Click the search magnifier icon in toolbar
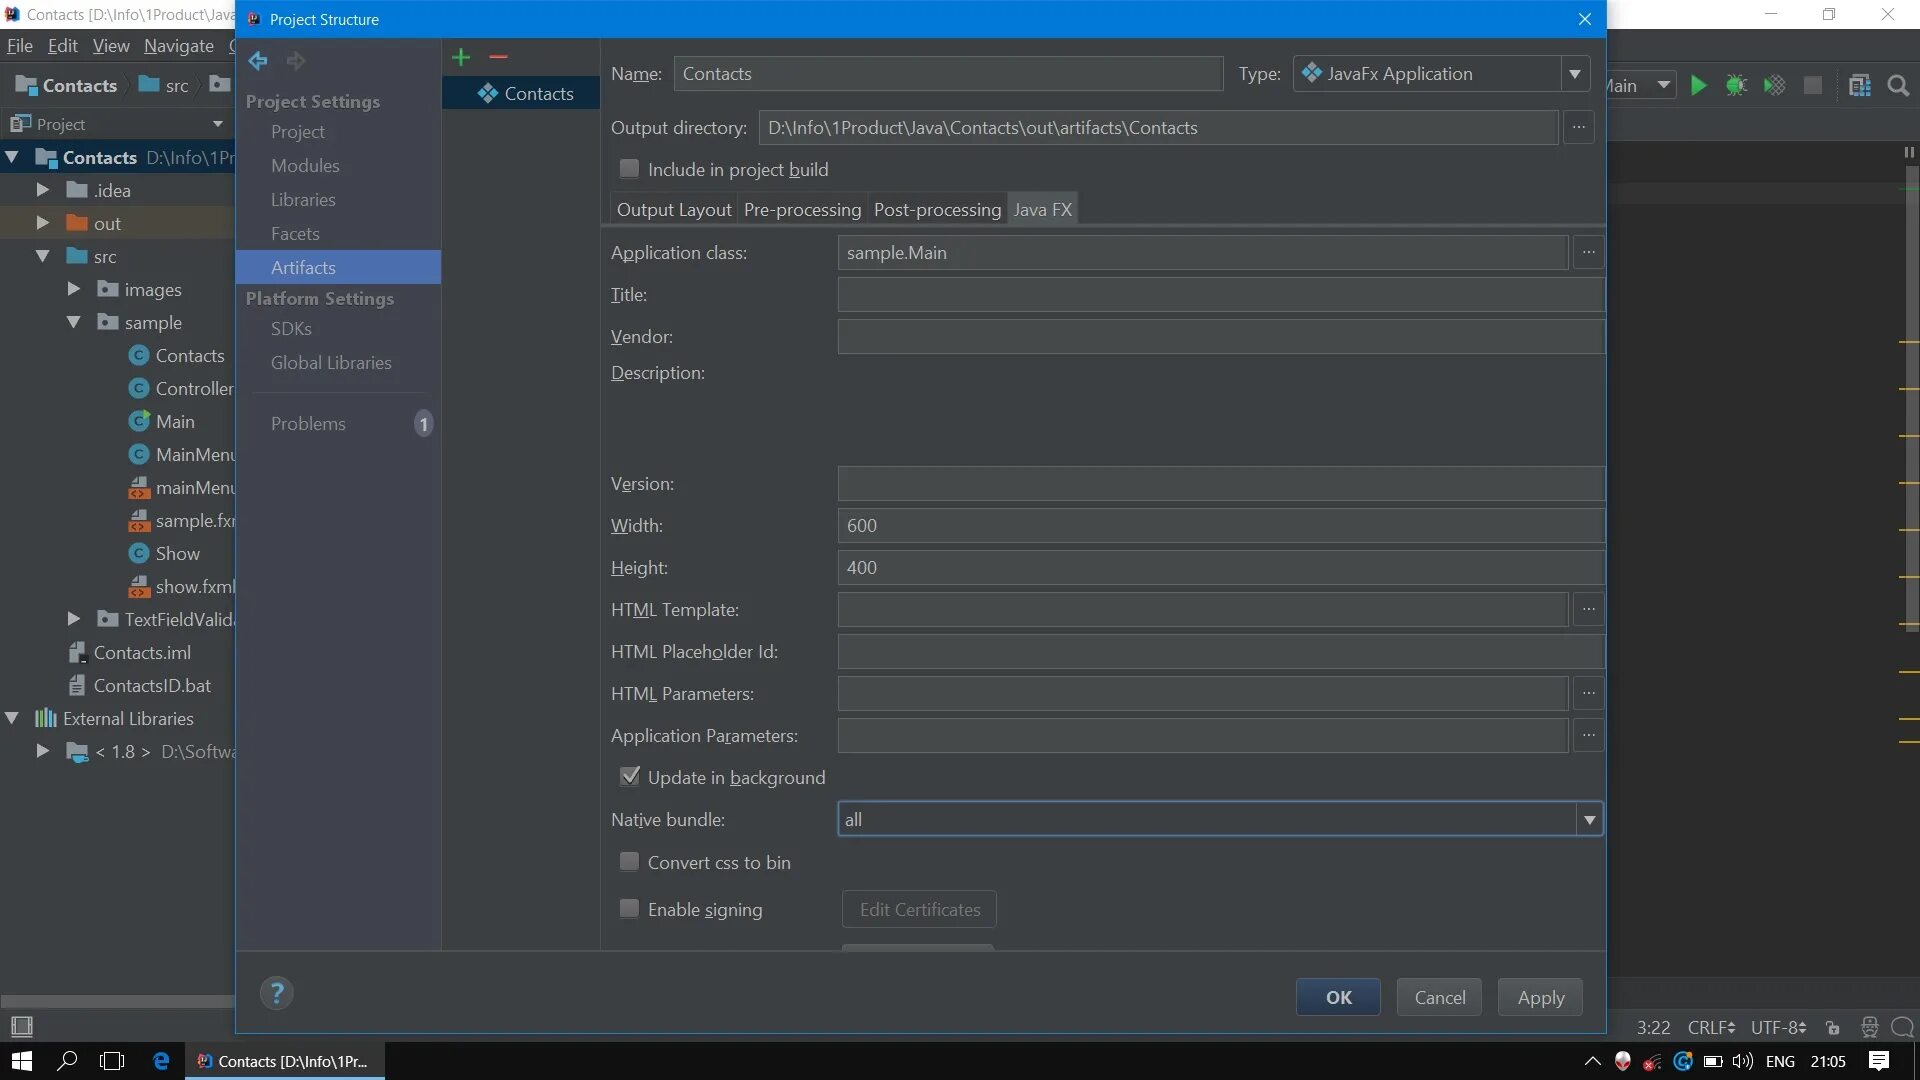 point(1898,86)
